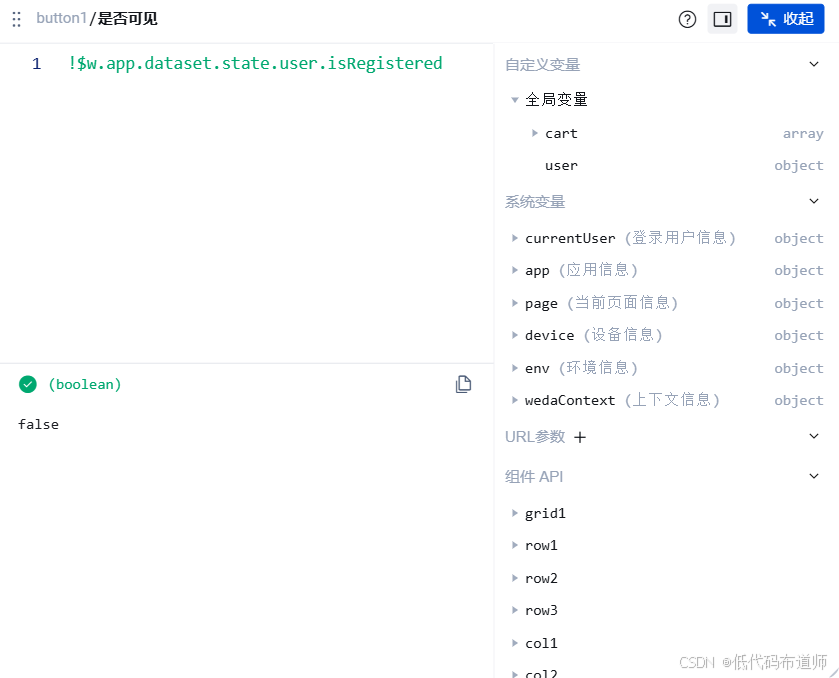Add a URL parameter with the plus icon
The height and width of the screenshot is (678, 839).
(579, 437)
